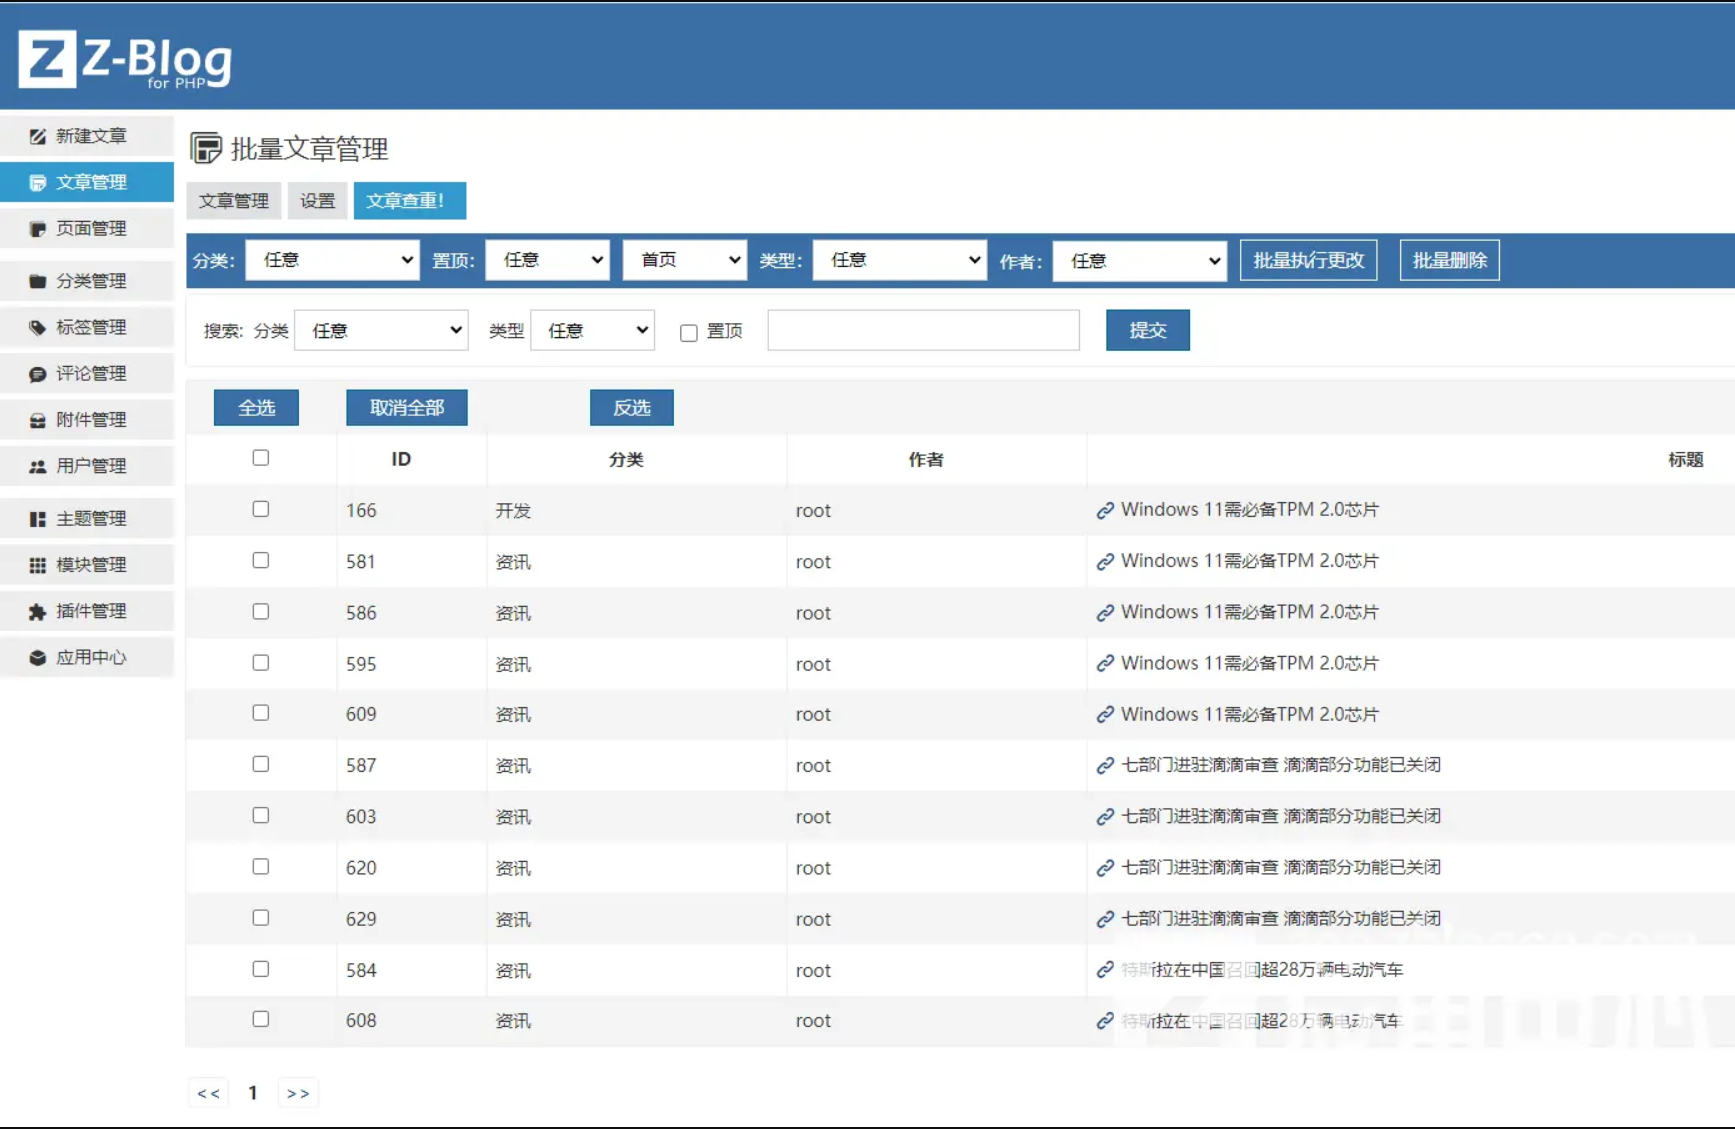Screen dimensions: 1735x1129
Task: Open 应用中心 in the sidebar
Action: tap(87, 657)
